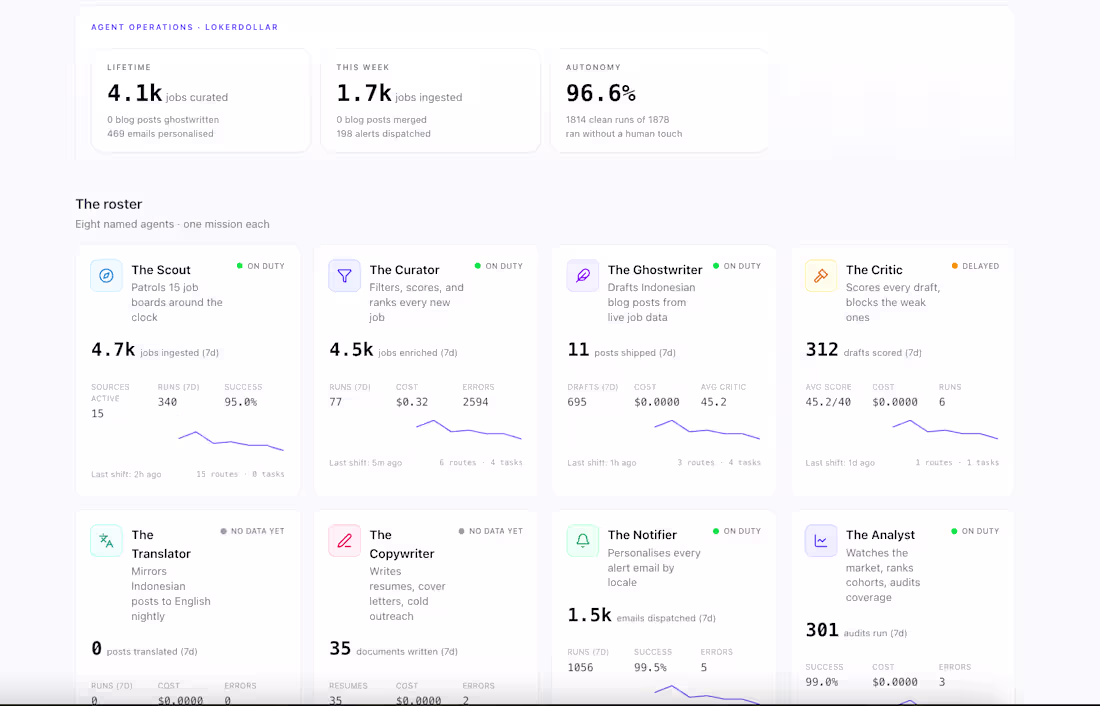This screenshot has height=706, width=1100.
Task: Click The Ghostwriter avg critic 45.2 value
Action: tap(713, 402)
